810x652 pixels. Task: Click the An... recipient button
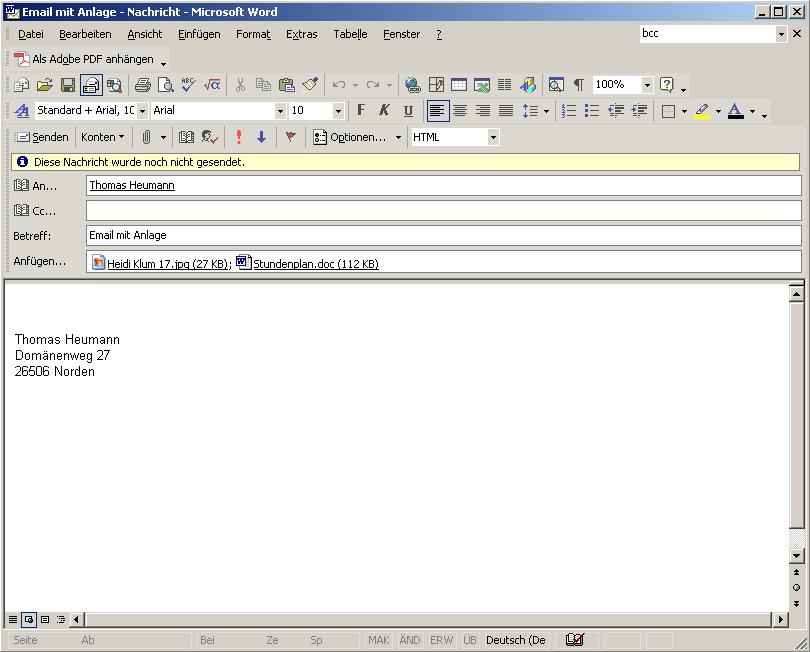pos(35,185)
